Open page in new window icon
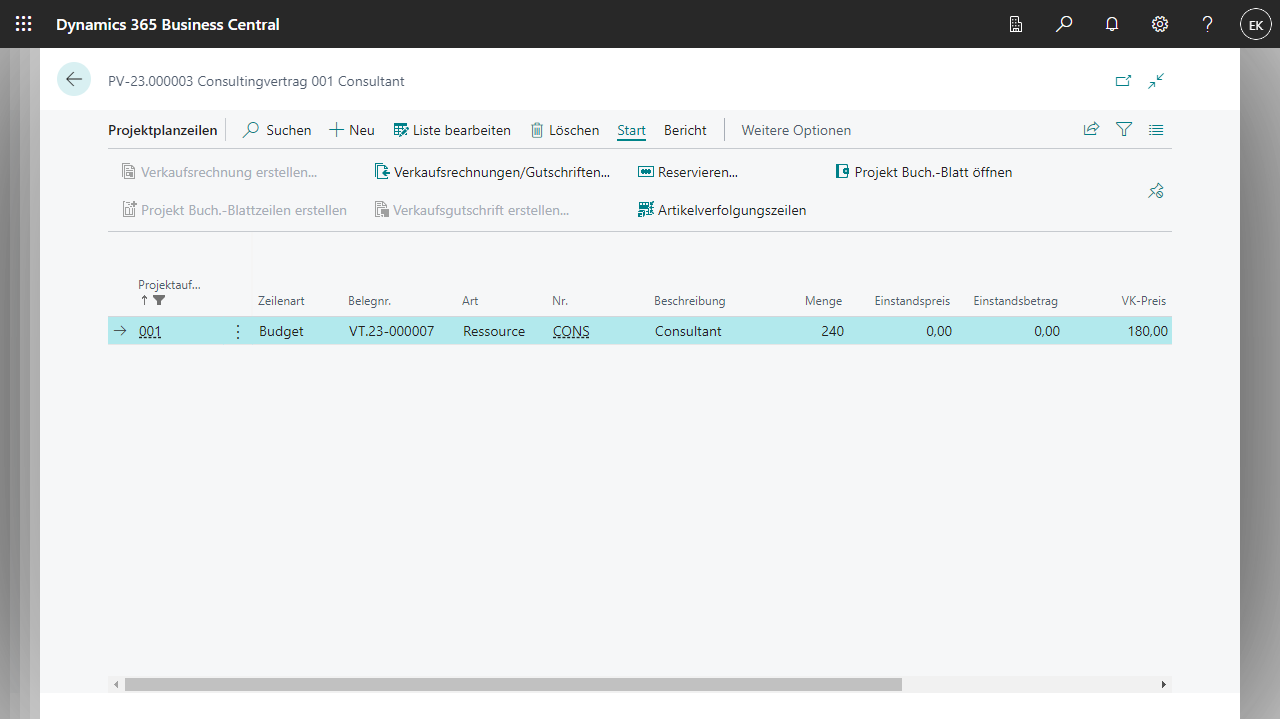Viewport: 1280px width, 720px height. click(1123, 81)
